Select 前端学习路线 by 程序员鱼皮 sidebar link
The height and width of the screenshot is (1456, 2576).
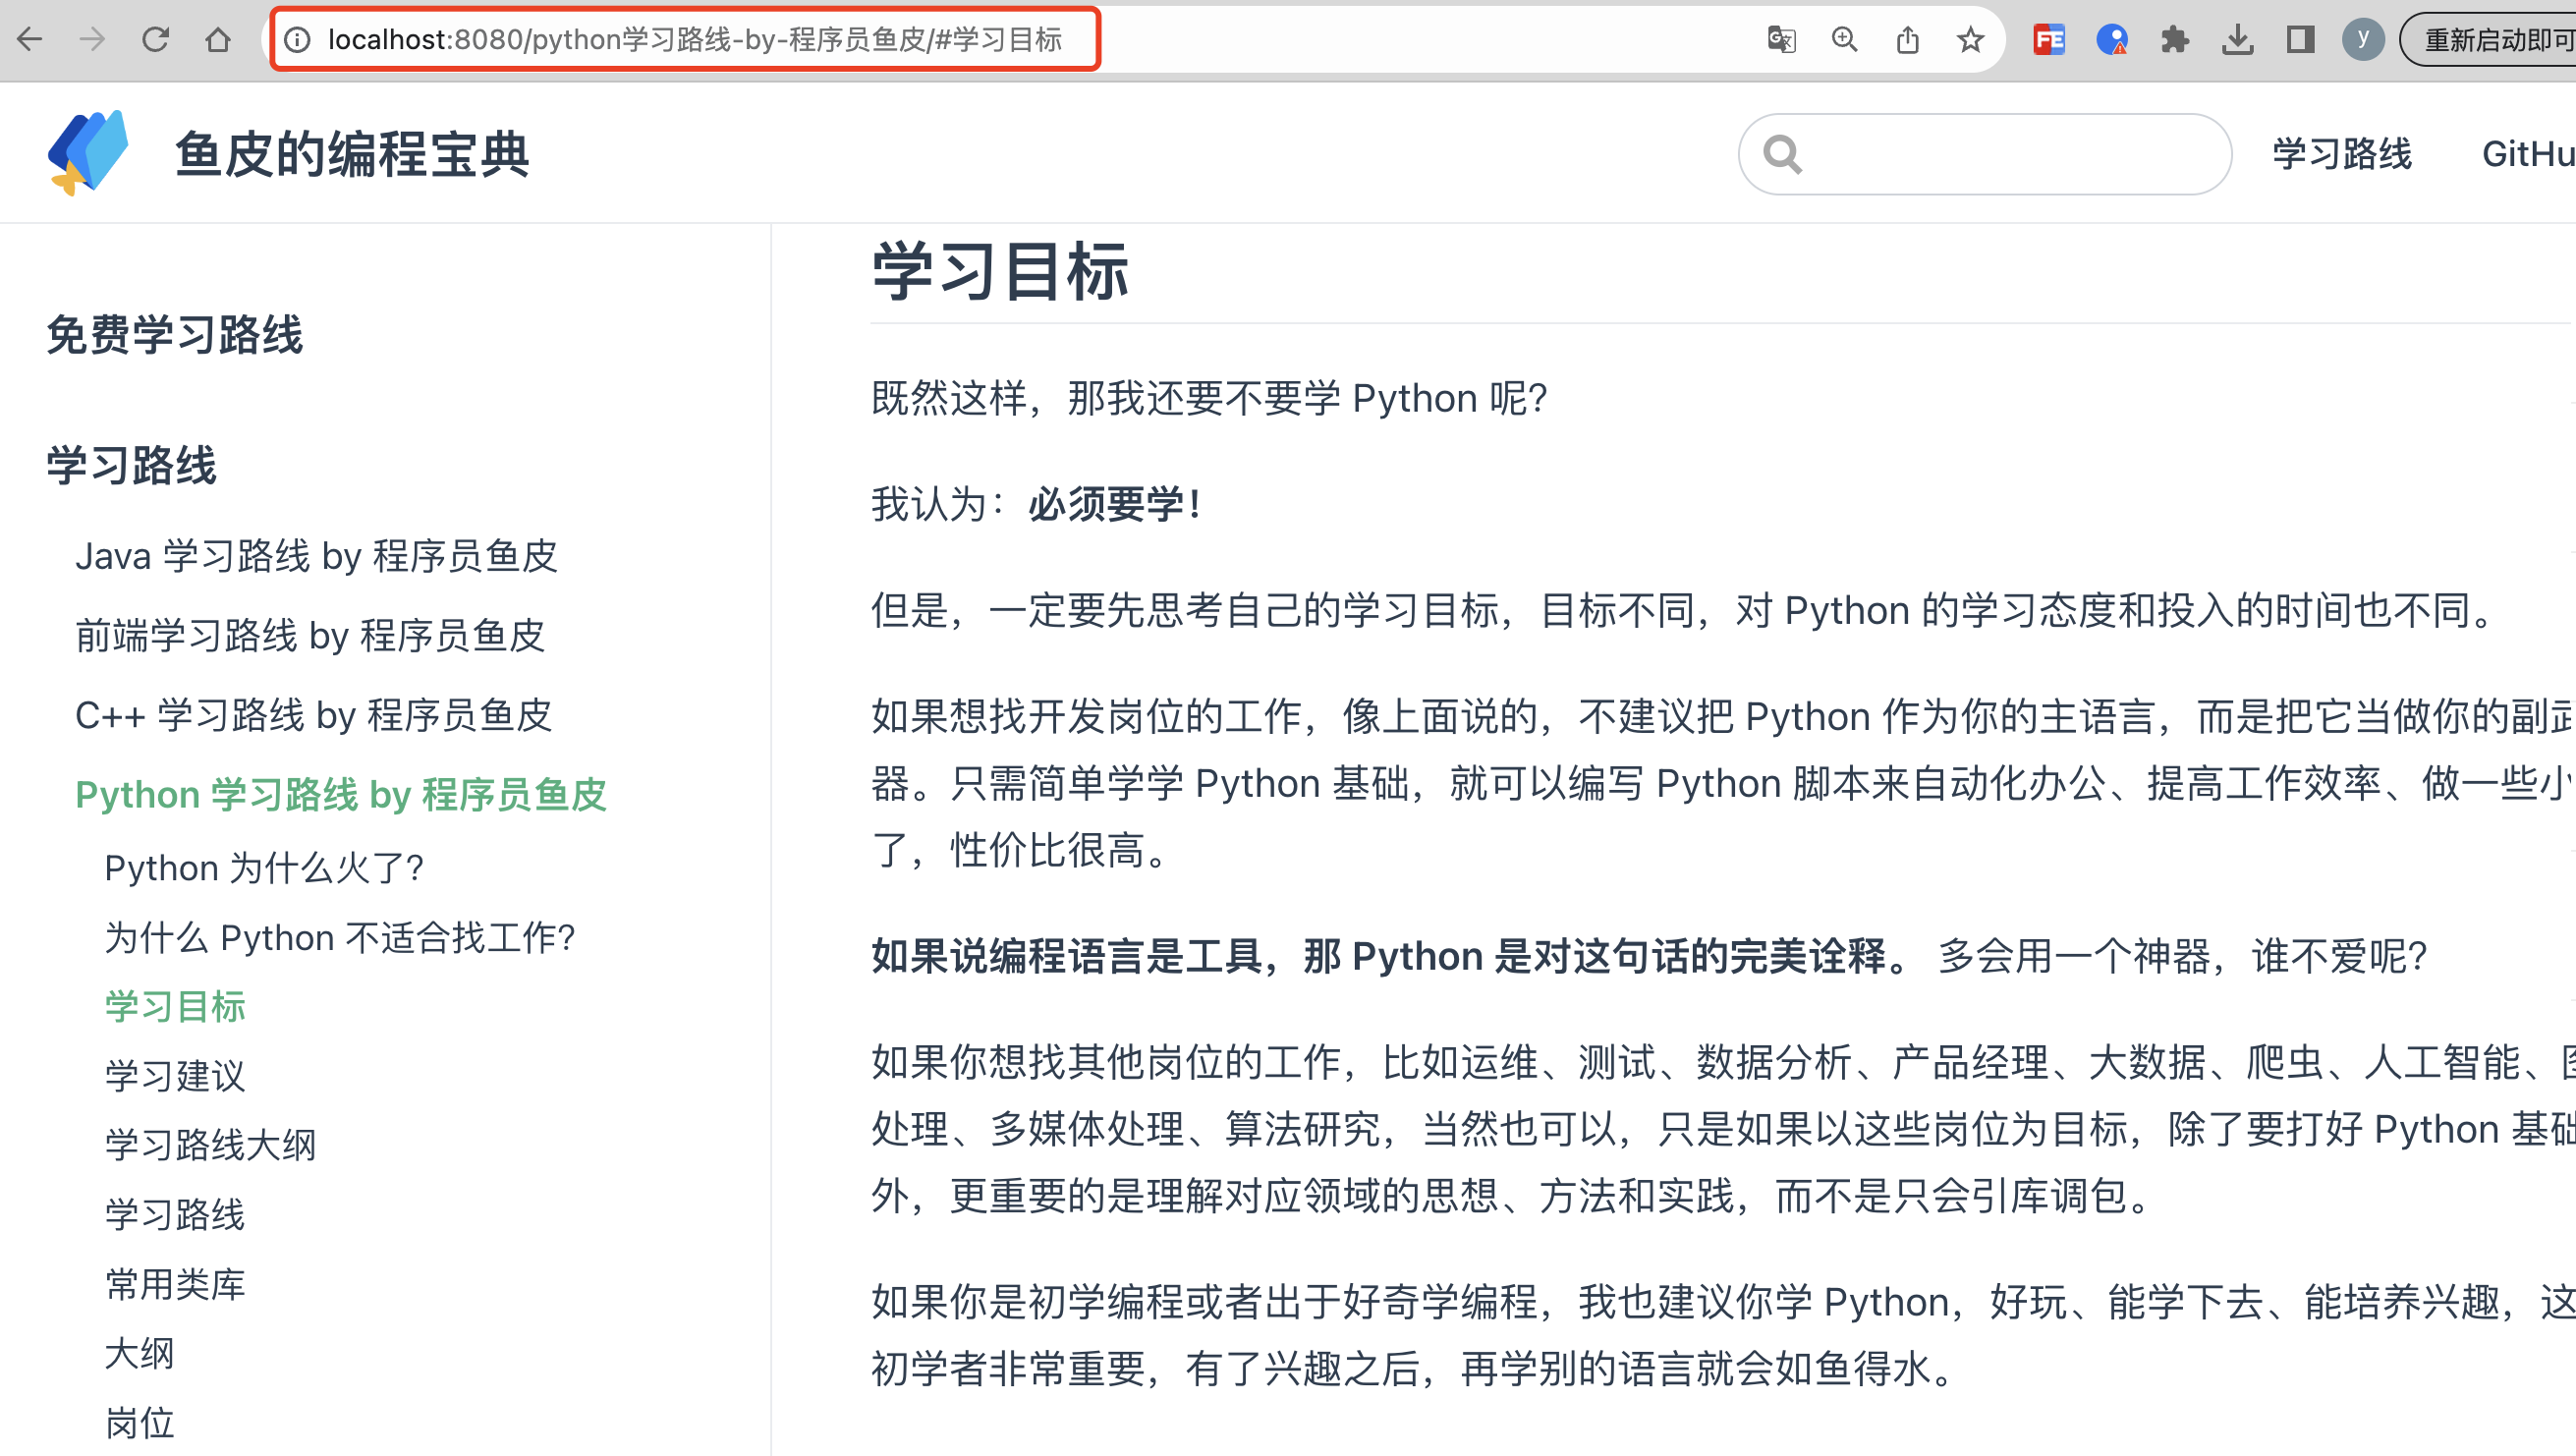pos(310,636)
